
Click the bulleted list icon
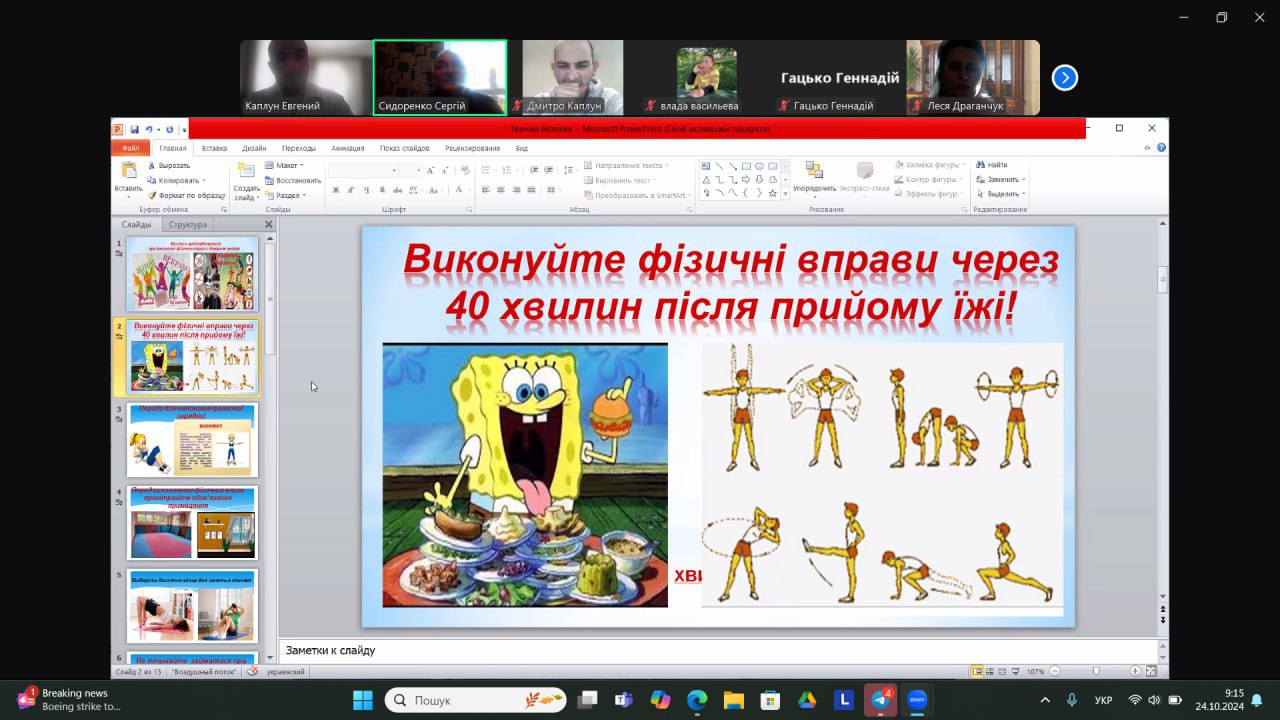pyautogui.click(x=486, y=171)
